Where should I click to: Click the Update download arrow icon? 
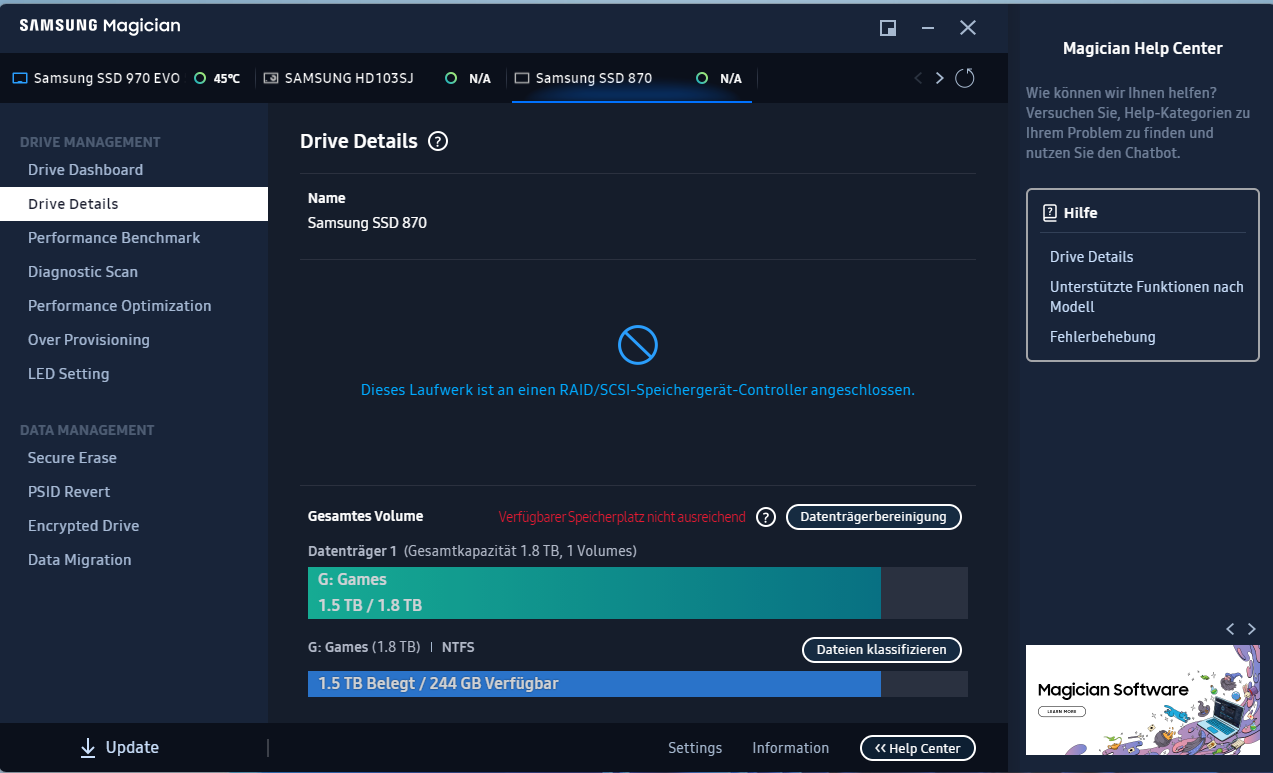coord(88,747)
